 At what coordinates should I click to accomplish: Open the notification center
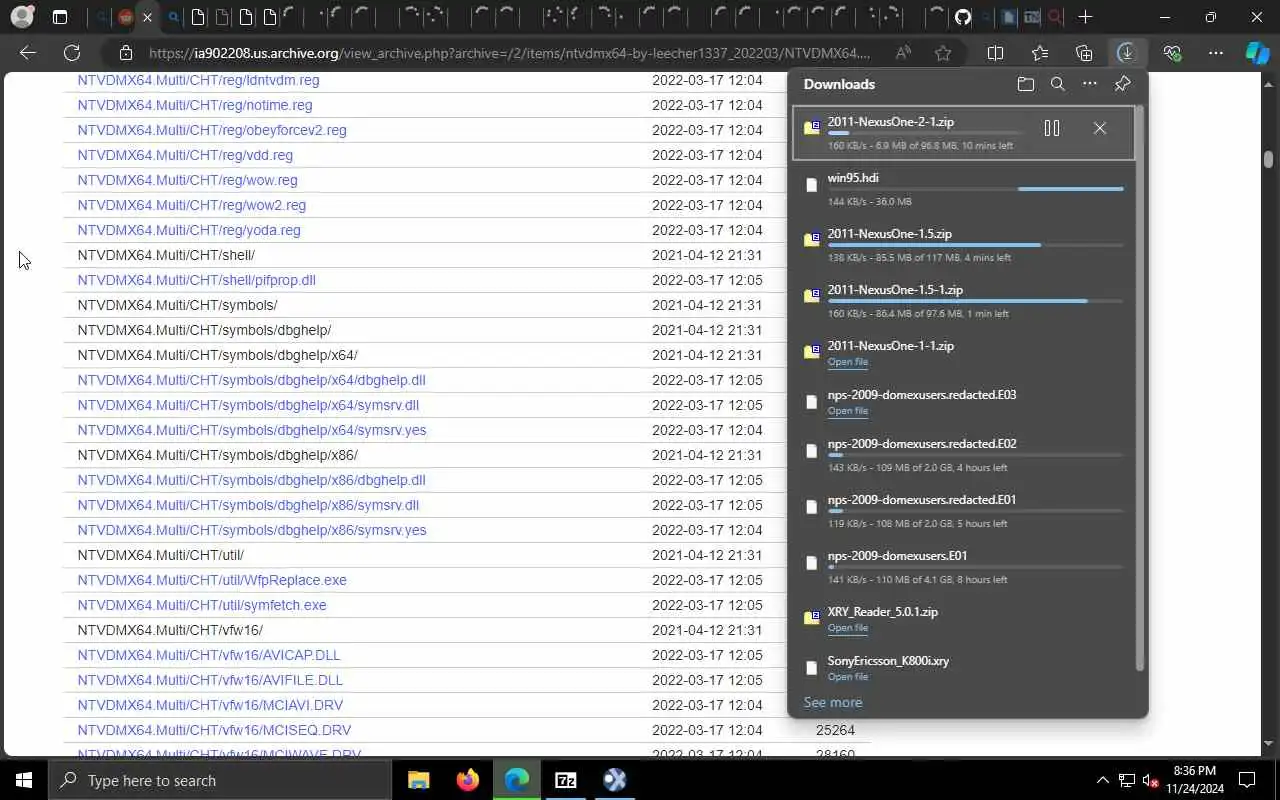(1247, 780)
